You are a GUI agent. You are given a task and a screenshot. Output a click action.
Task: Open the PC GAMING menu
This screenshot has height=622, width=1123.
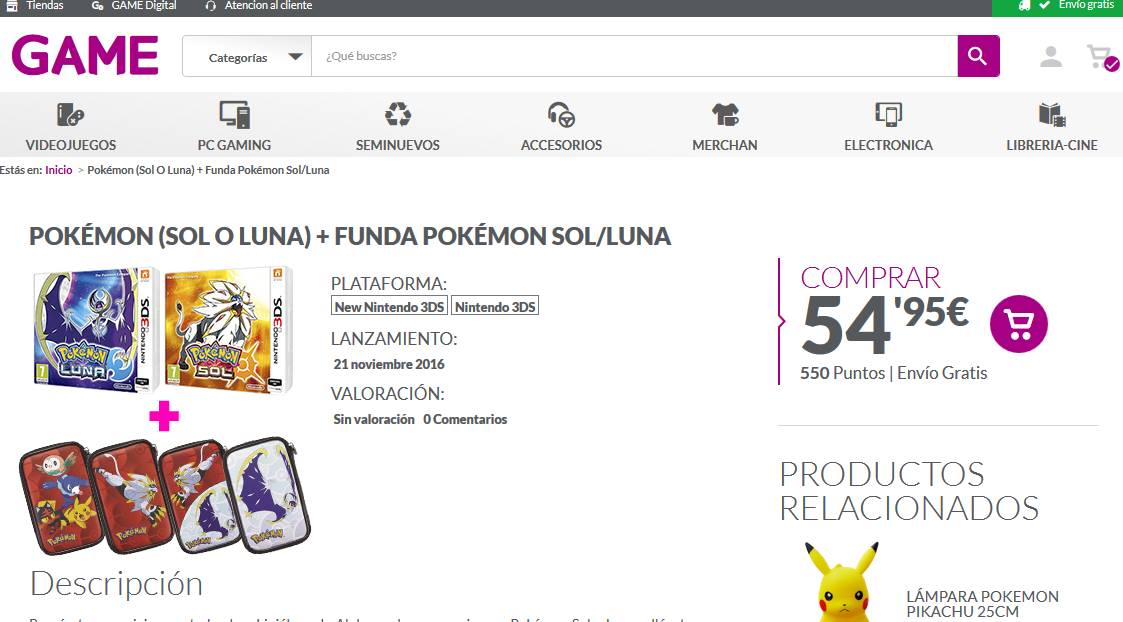tap(234, 145)
